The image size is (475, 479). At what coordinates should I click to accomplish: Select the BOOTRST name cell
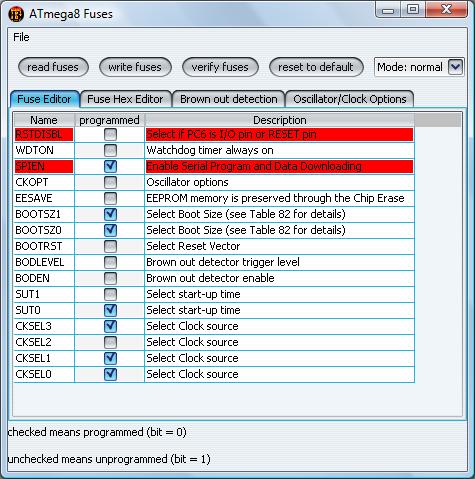tap(44, 246)
